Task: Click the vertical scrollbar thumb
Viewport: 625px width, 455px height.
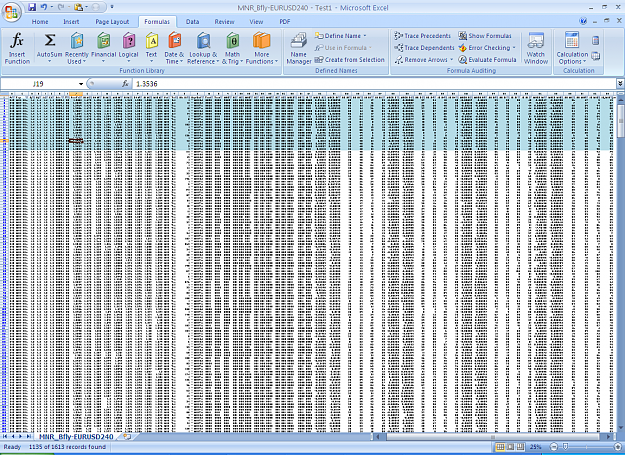Action: click(620, 122)
